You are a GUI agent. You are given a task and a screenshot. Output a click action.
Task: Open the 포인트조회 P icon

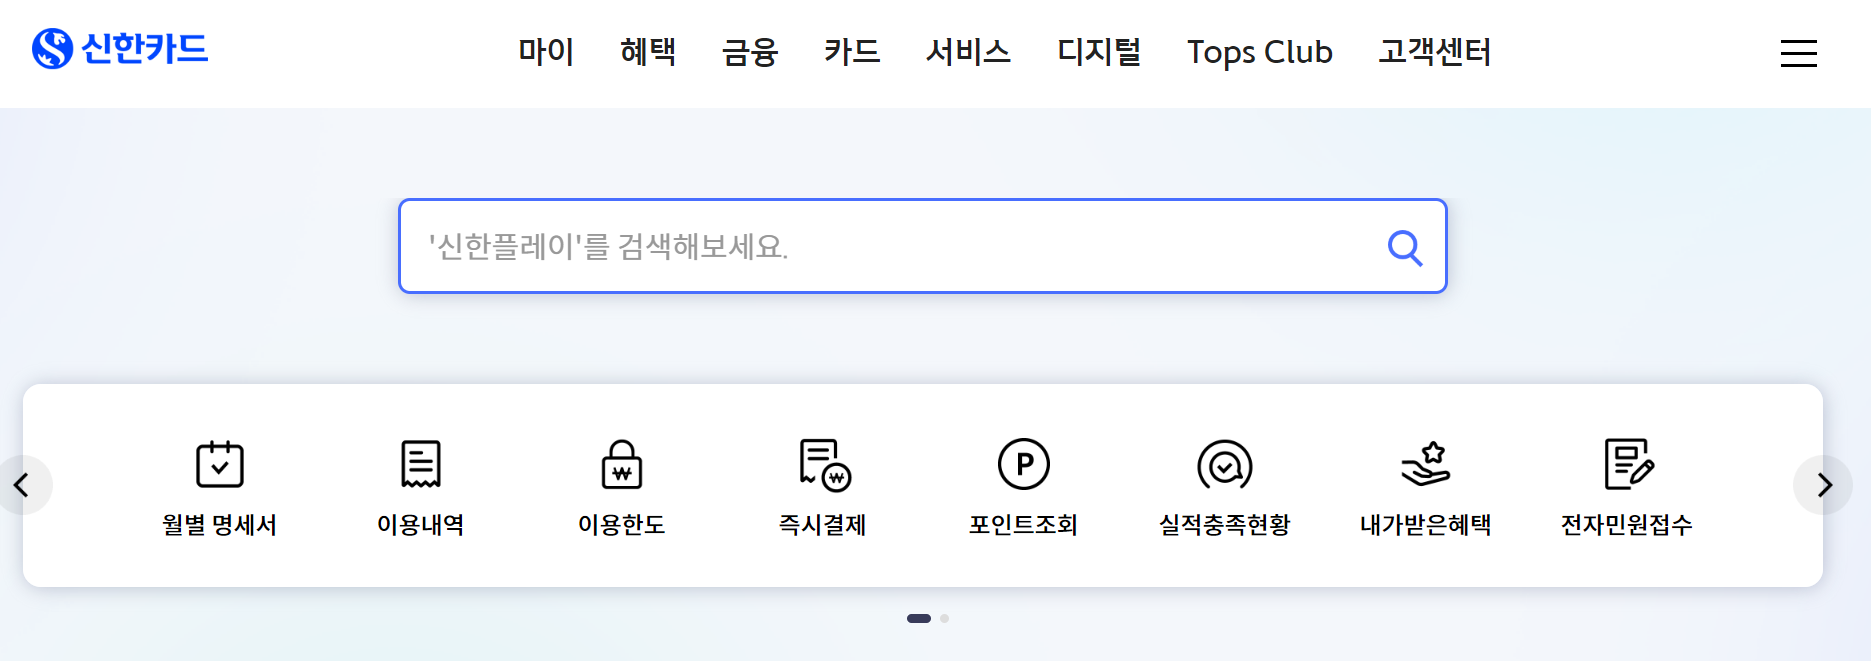click(x=1024, y=464)
